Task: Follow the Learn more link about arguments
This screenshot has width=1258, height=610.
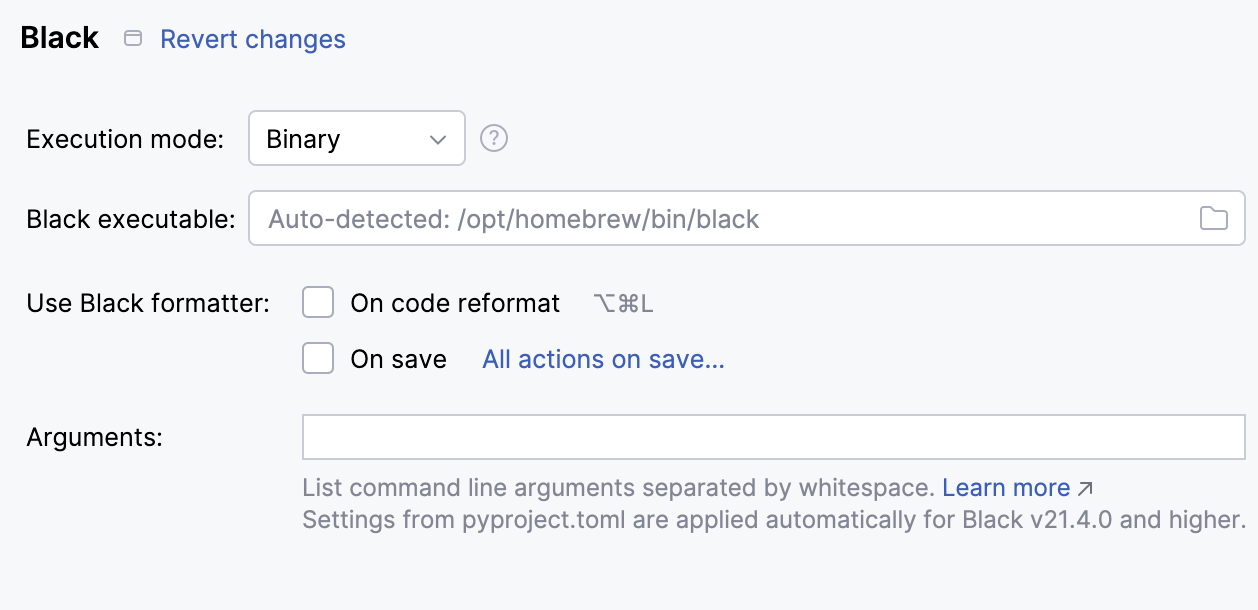Action: [1007, 487]
